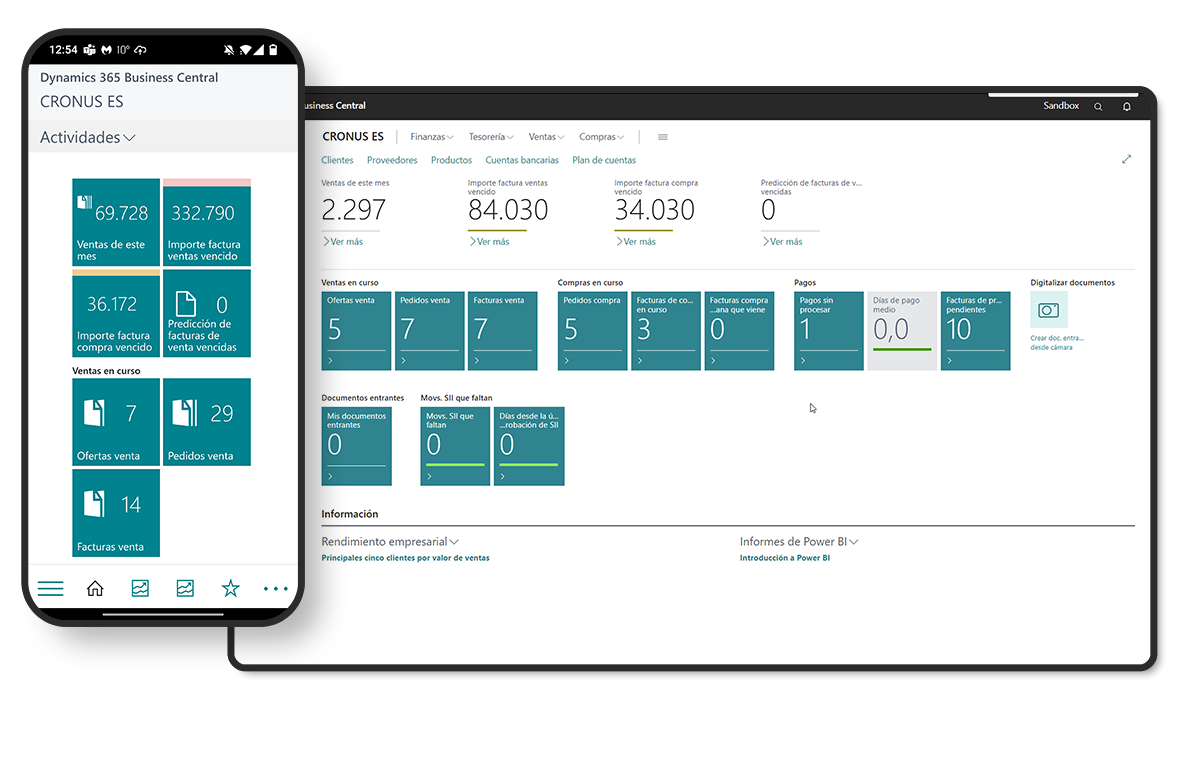Open the Ventas menu dropdown
This screenshot has width=1200, height=757.
click(547, 137)
